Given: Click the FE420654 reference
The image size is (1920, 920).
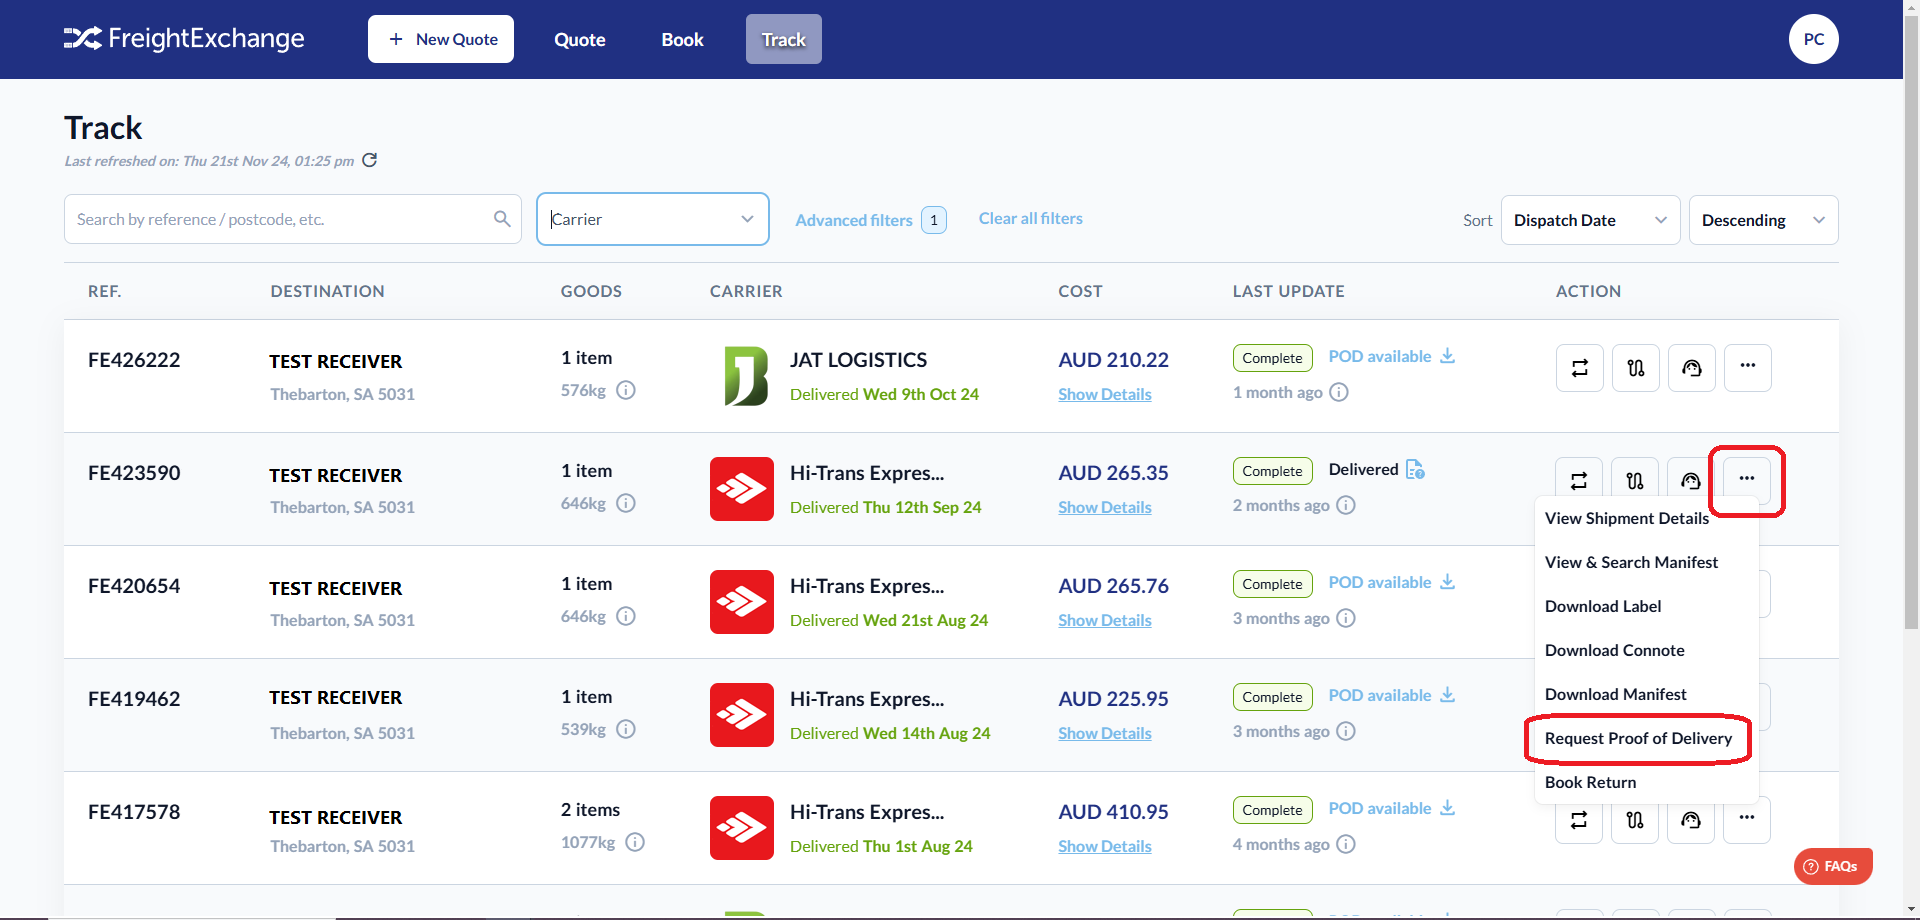Looking at the screenshot, I should [x=134, y=586].
